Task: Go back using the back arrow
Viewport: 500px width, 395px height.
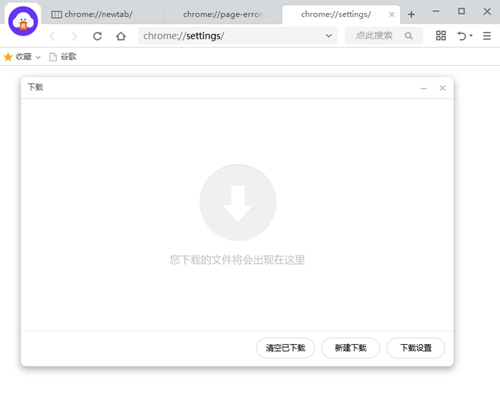Action: [x=52, y=36]
